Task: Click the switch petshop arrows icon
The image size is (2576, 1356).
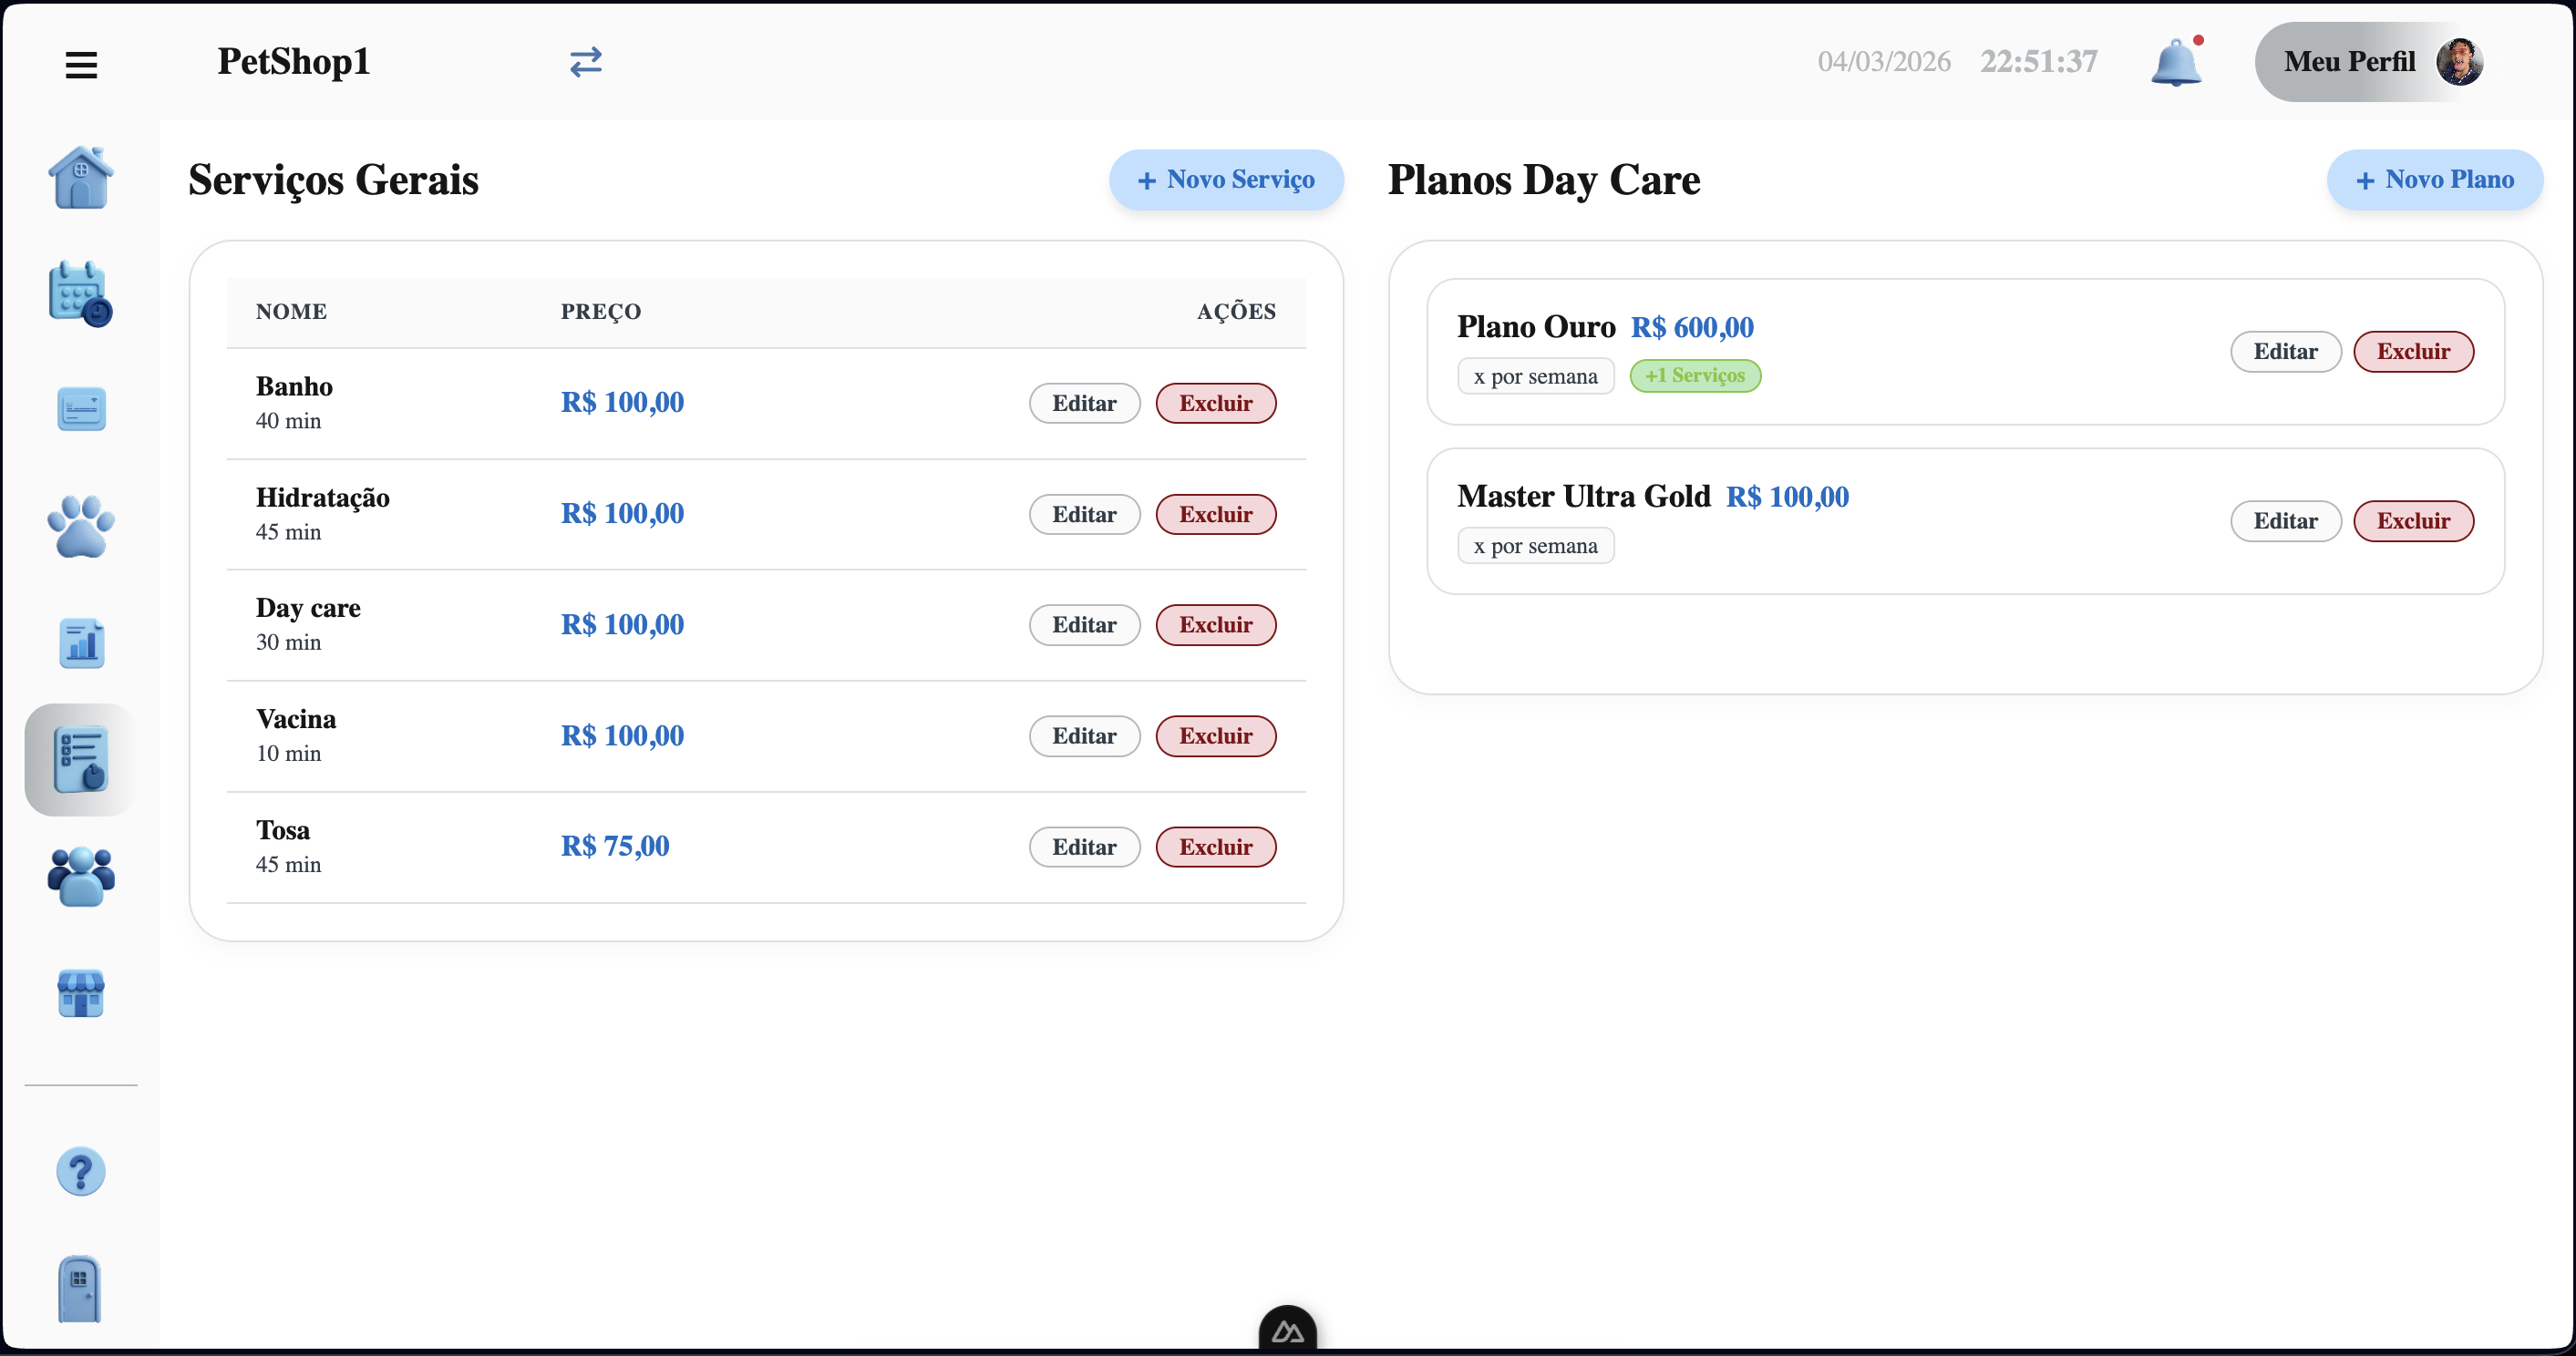Action: coord(585,62)
